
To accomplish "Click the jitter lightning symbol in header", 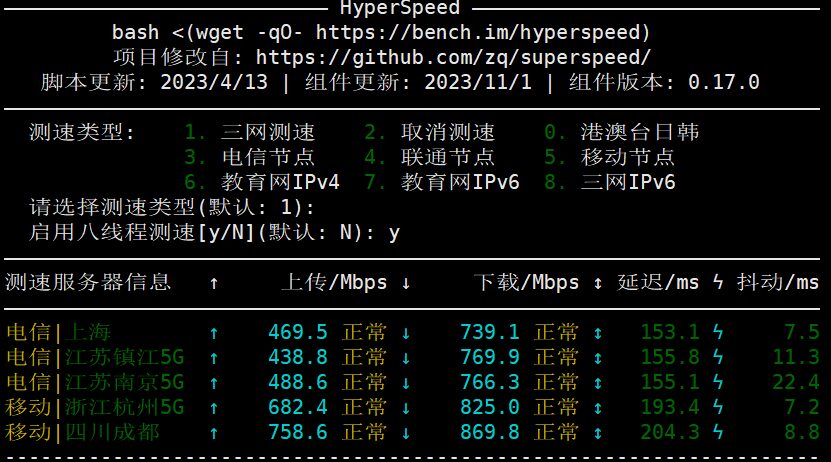I will point(718,283).
